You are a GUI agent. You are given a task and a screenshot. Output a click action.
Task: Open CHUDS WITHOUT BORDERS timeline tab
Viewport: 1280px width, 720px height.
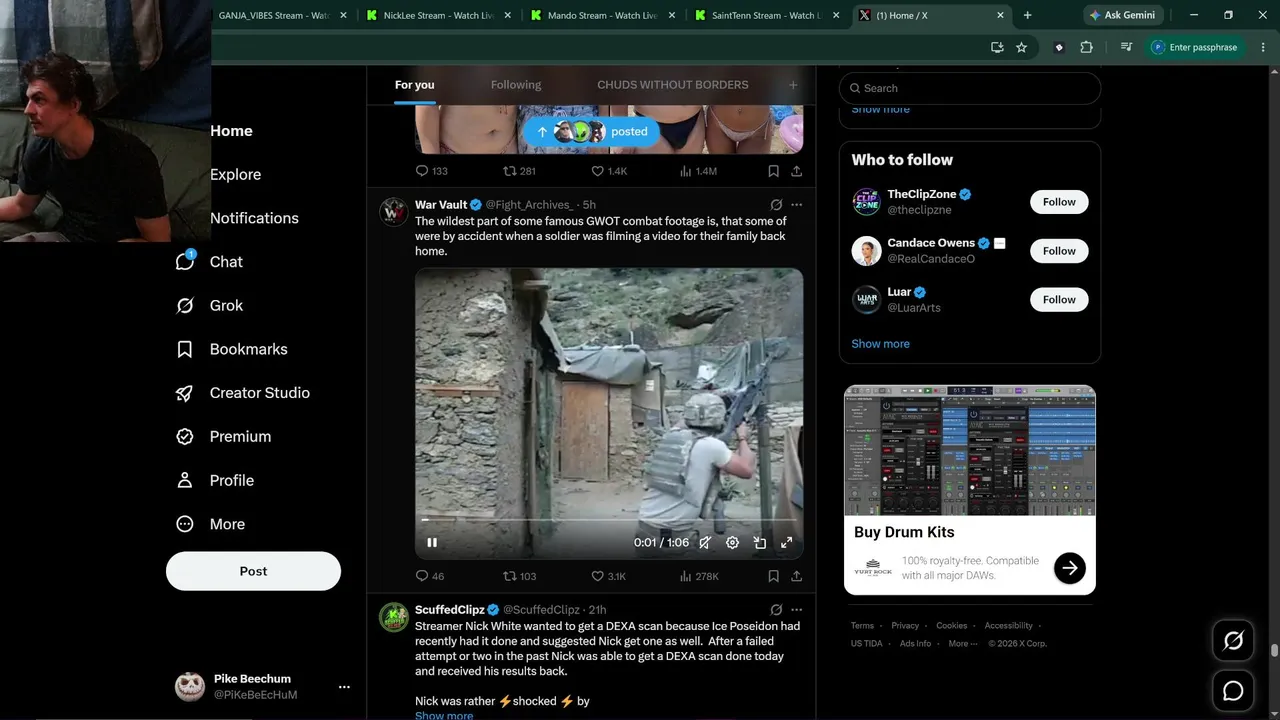[x=673, y=85]
